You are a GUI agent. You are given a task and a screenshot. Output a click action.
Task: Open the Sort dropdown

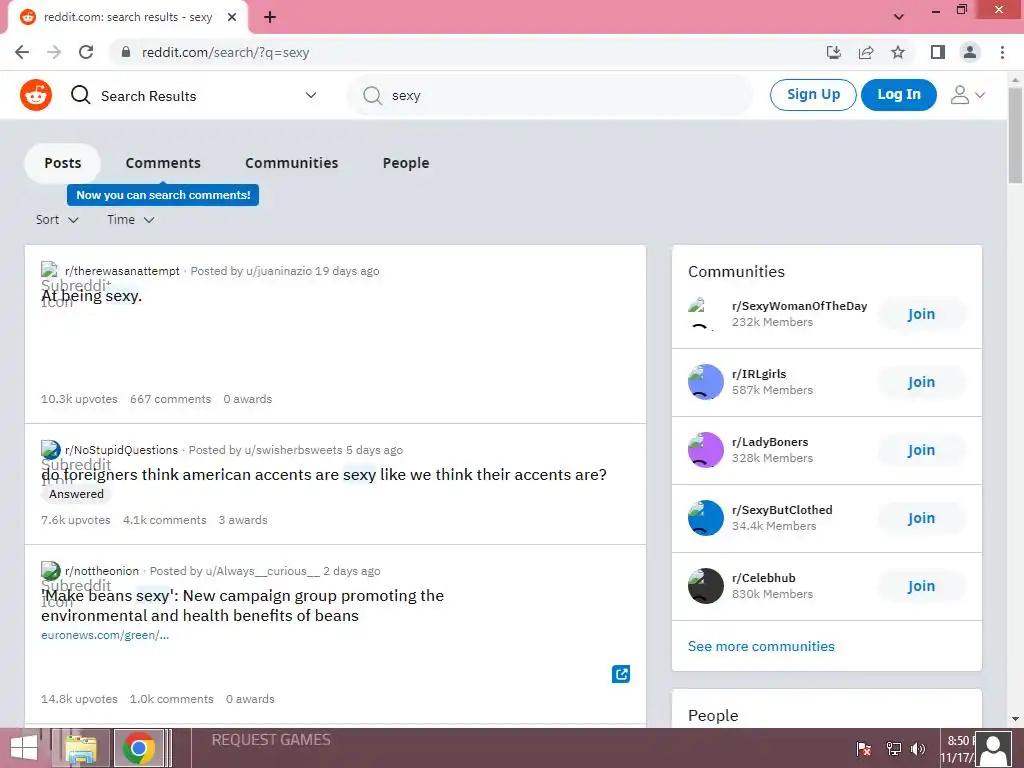[x=57, y=220]
